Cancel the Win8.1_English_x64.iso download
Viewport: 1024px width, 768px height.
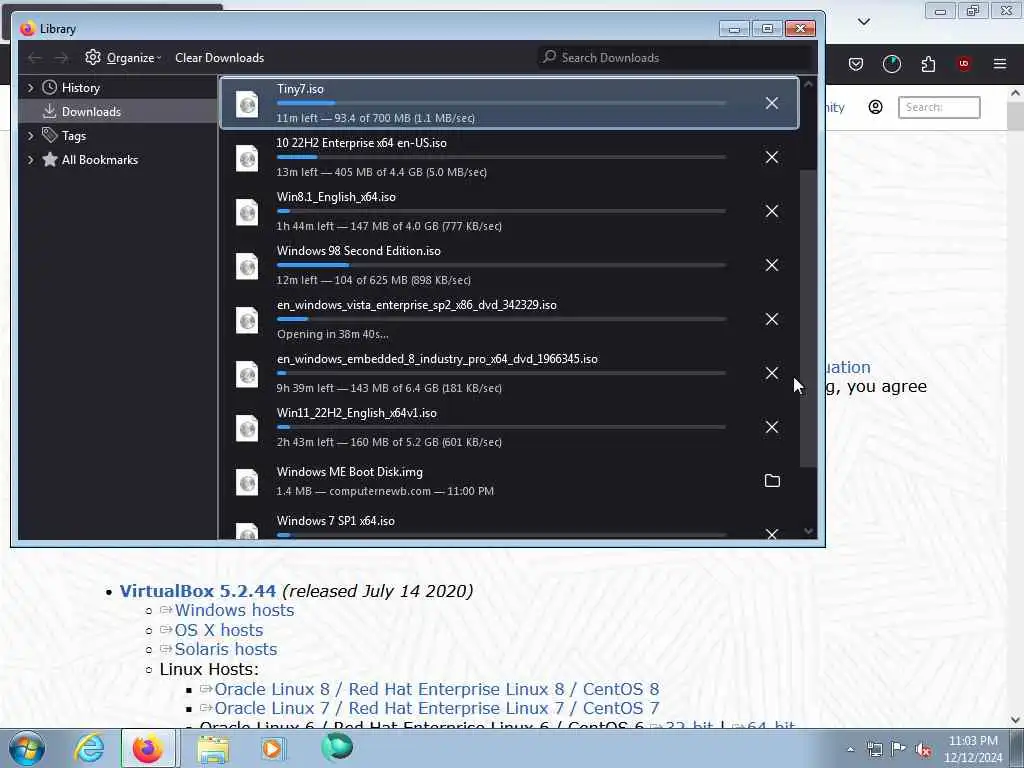click(x=771, y=211)
